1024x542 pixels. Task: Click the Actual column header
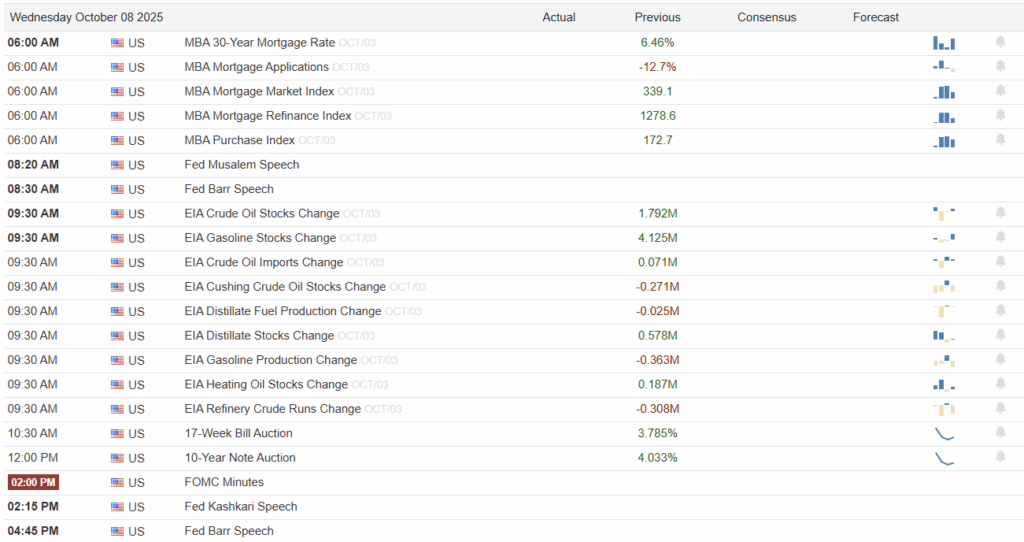tap(559, 17)
